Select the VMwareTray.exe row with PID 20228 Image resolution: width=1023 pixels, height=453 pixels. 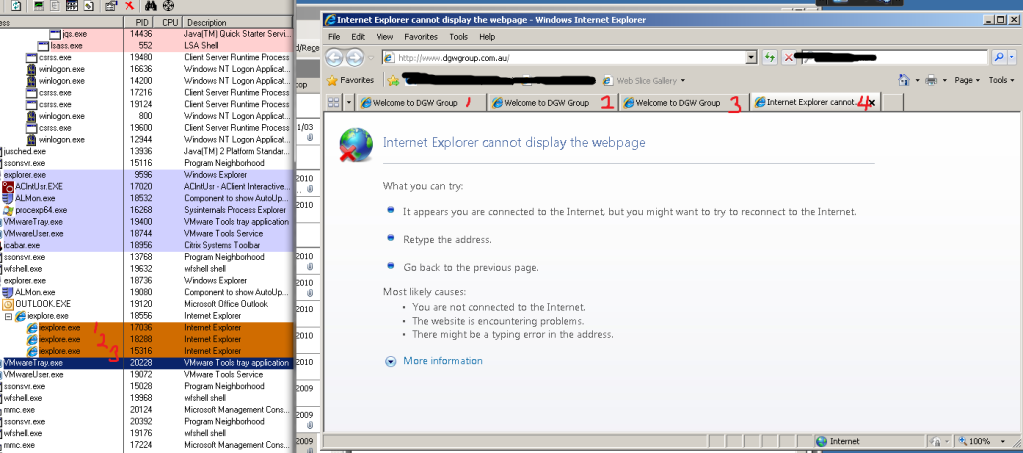point(147,363)
